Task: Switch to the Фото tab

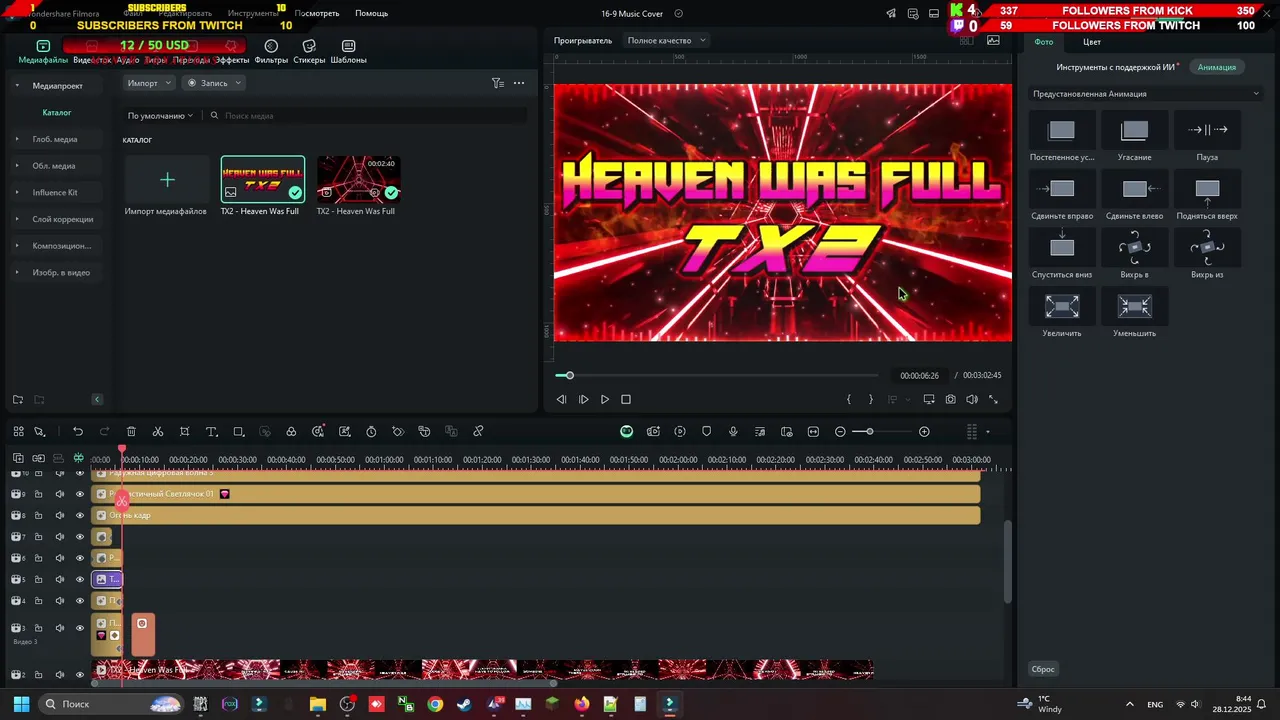Action: point(1043,42)
